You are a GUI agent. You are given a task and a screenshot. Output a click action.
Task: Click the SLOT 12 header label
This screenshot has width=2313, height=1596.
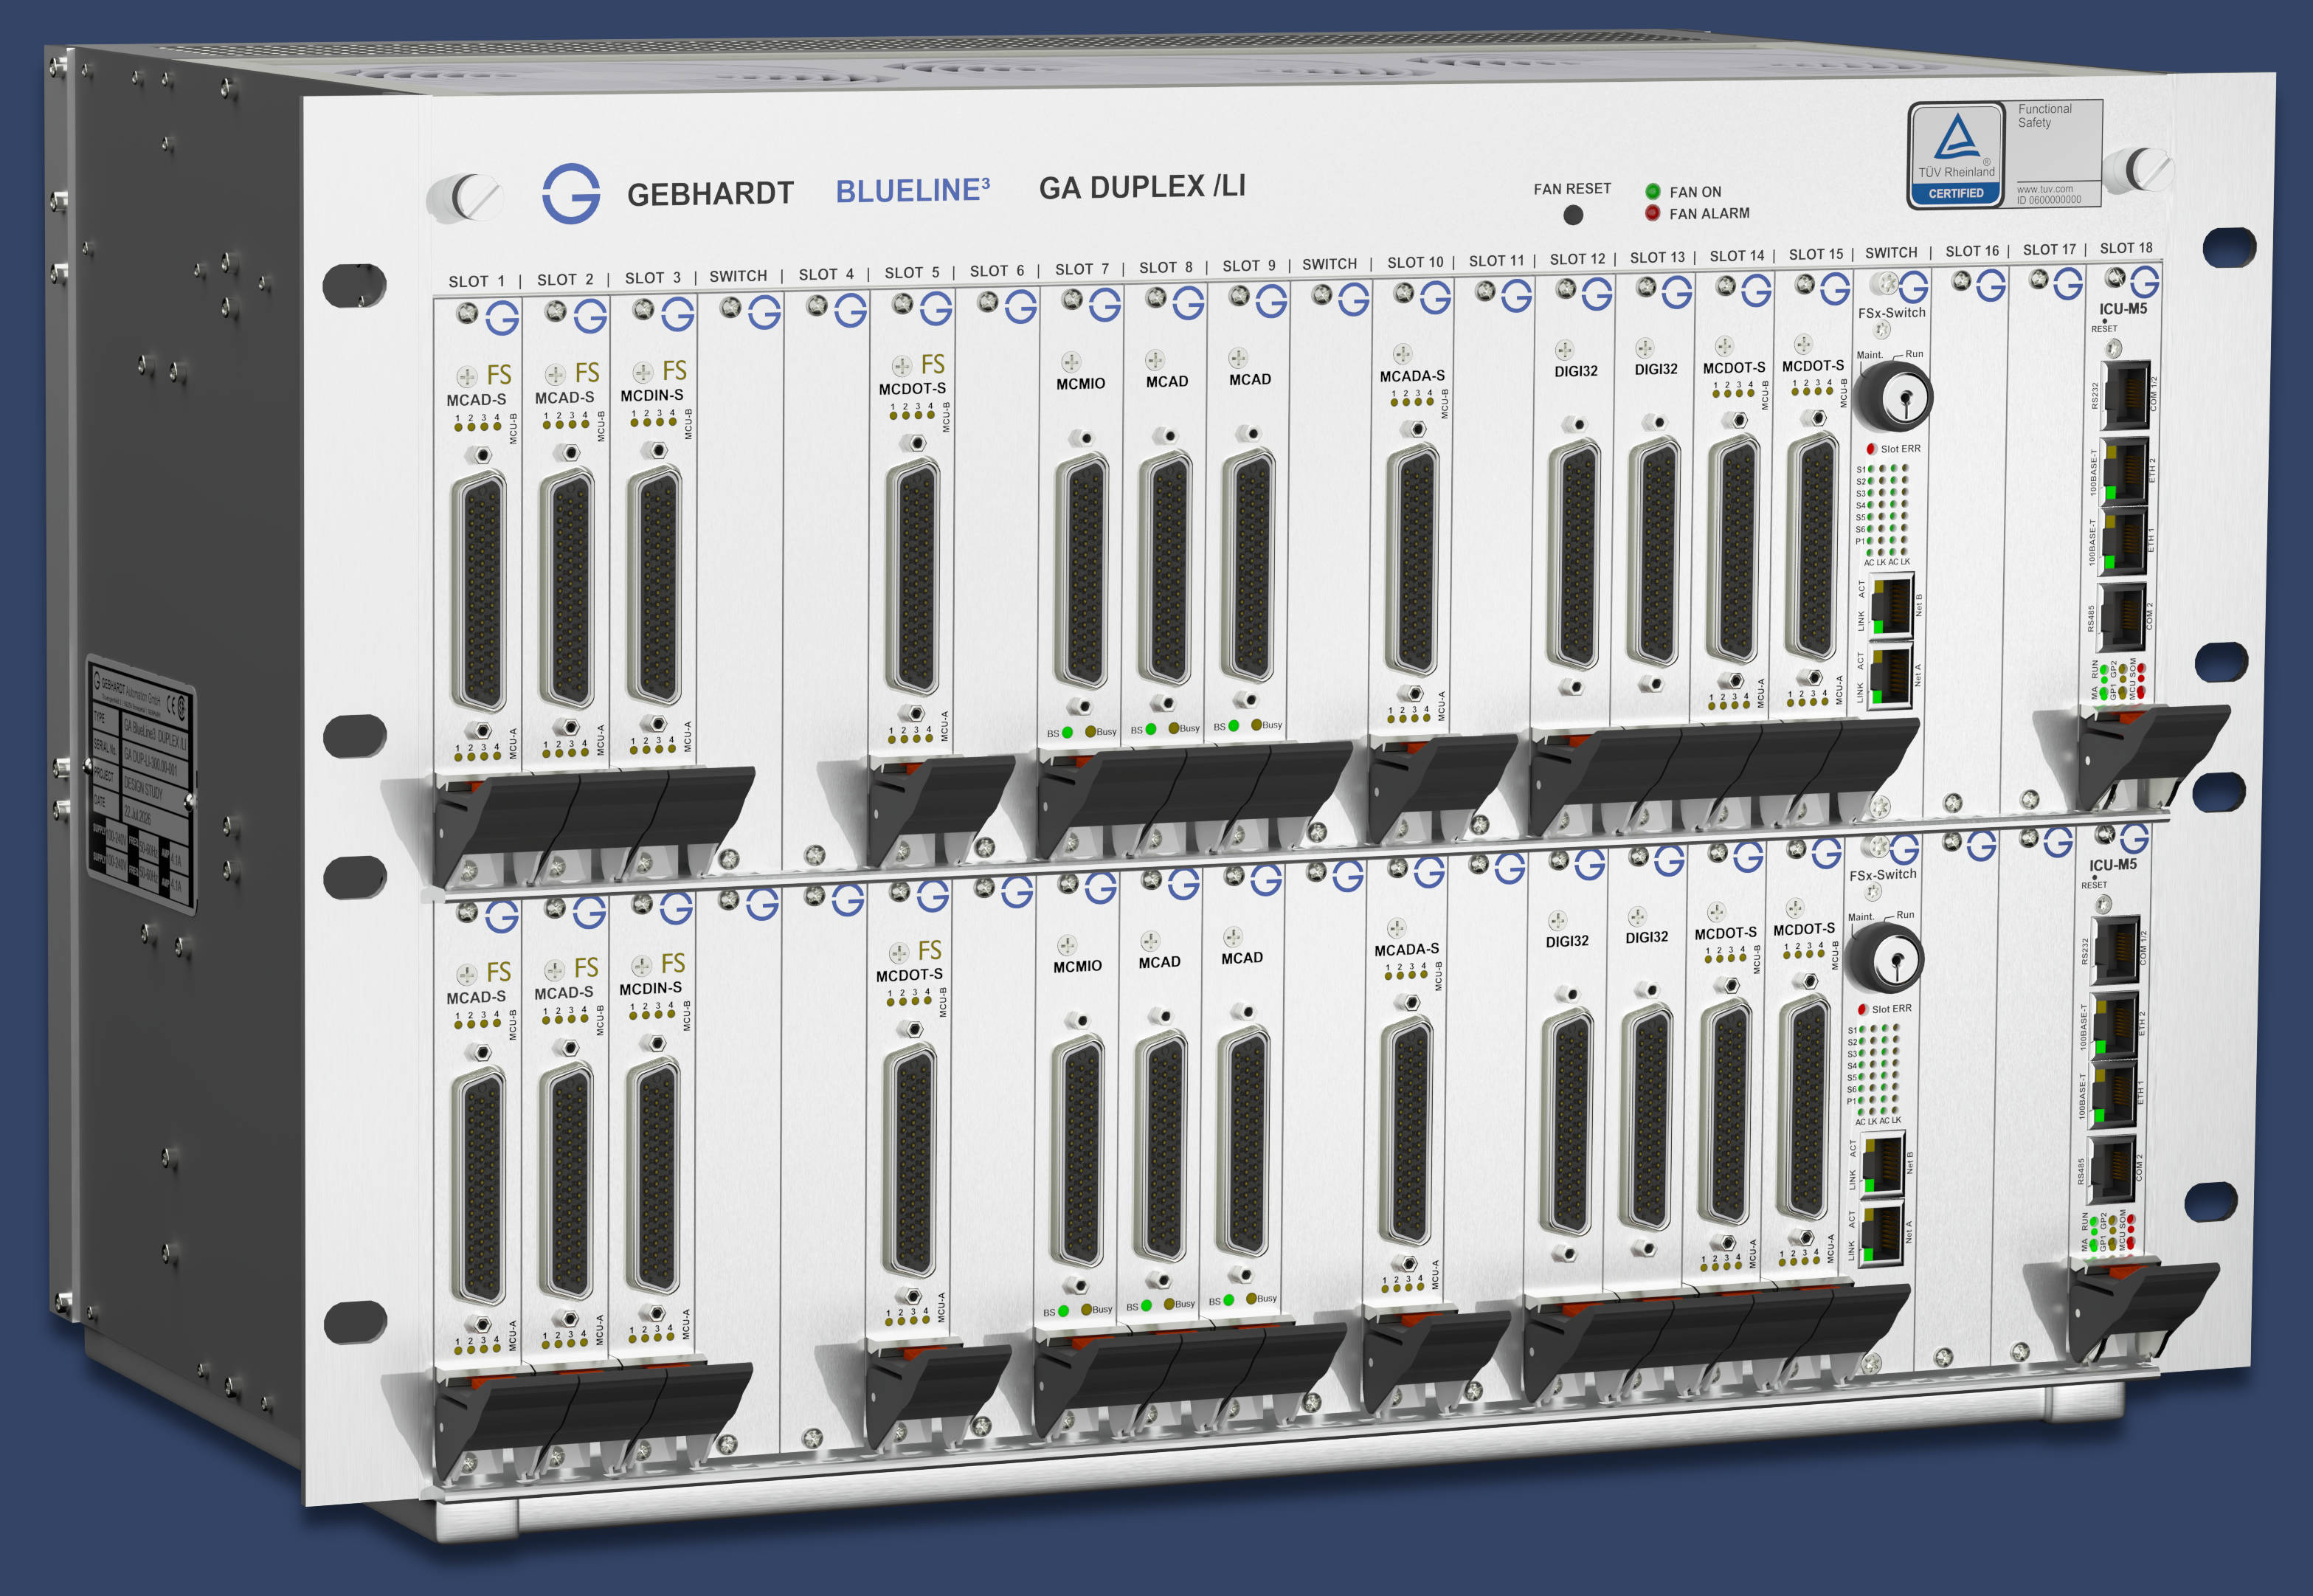tap(1577, 260)
